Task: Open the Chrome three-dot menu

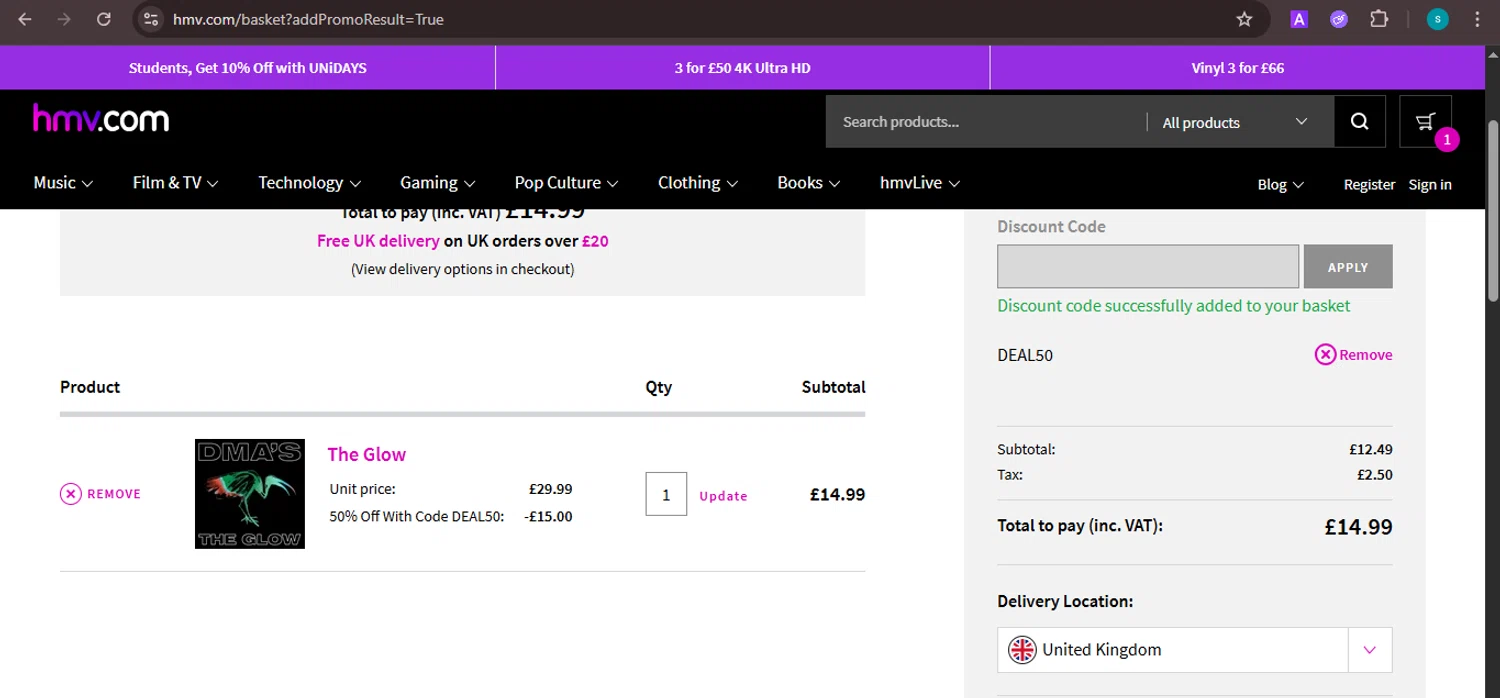Action: [1478, 19]
